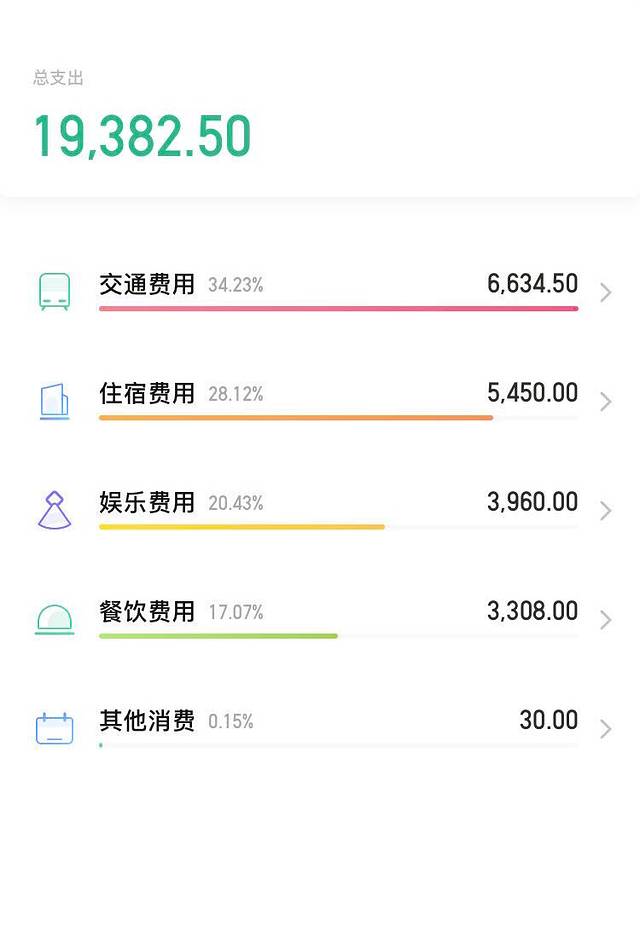Click the green dining cloche icon
The width and height of the screenshot is (640, 932).
(x=54, y=620)
